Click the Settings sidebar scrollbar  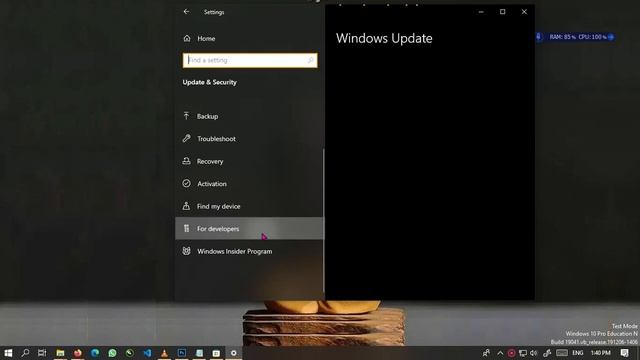tap(324, 220)
